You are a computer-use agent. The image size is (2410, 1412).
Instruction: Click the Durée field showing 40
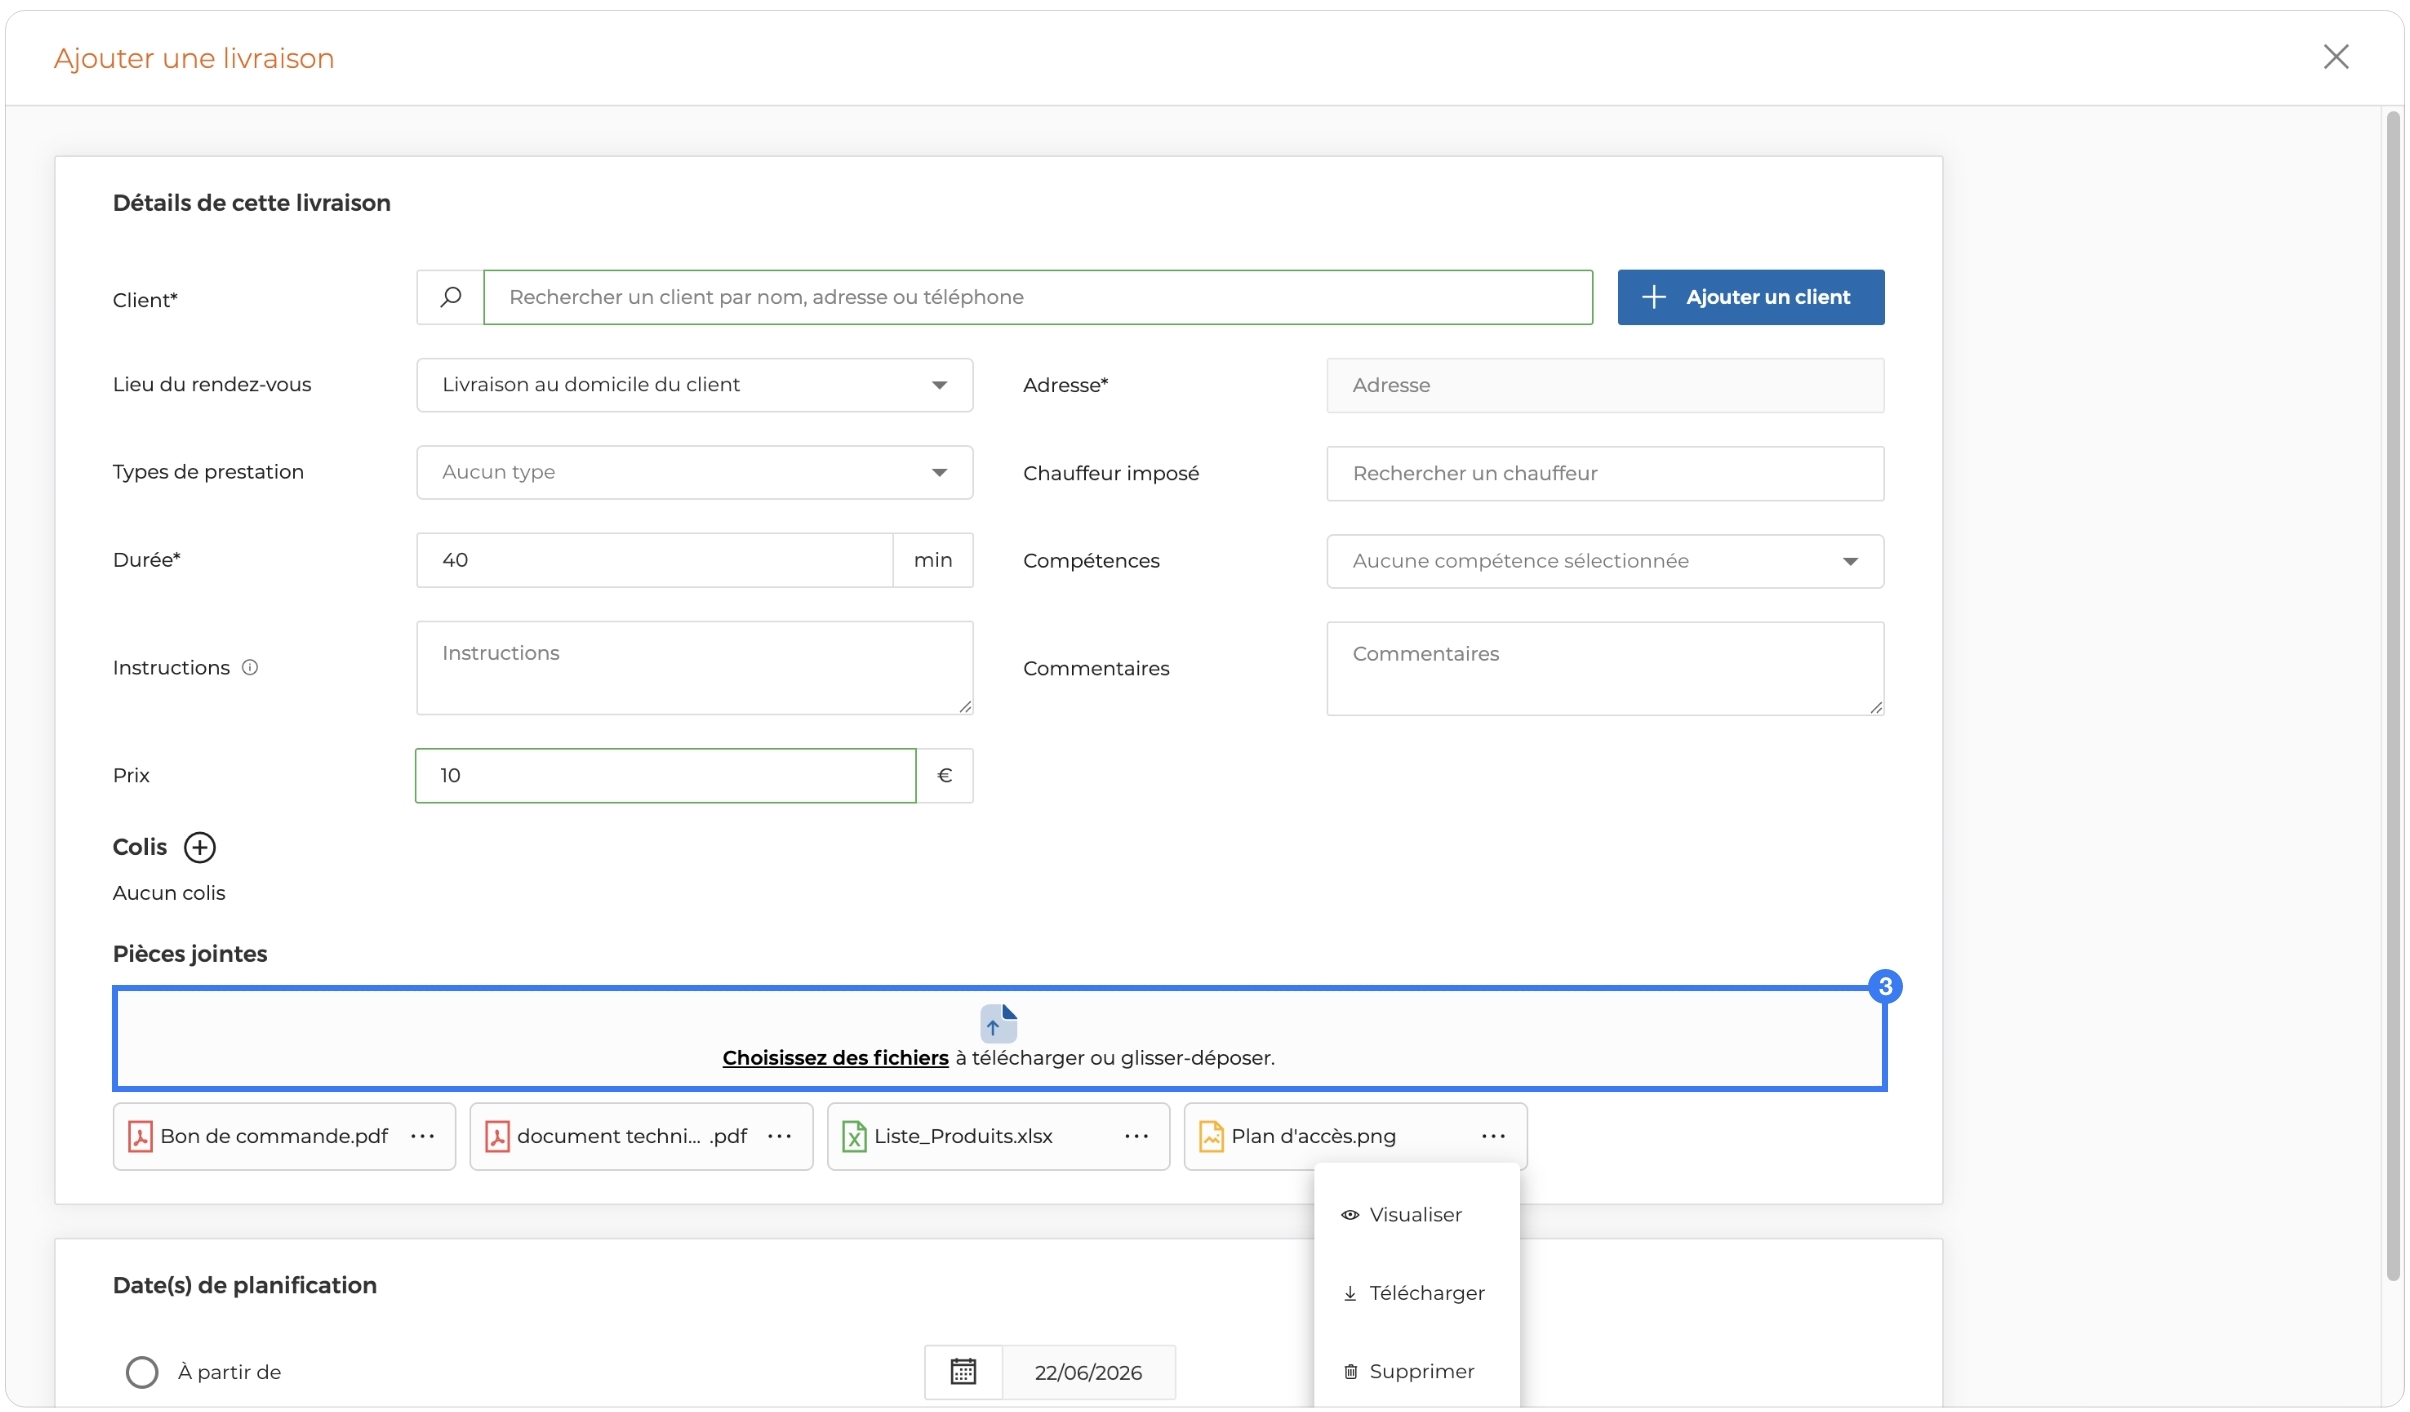[655, 560]
